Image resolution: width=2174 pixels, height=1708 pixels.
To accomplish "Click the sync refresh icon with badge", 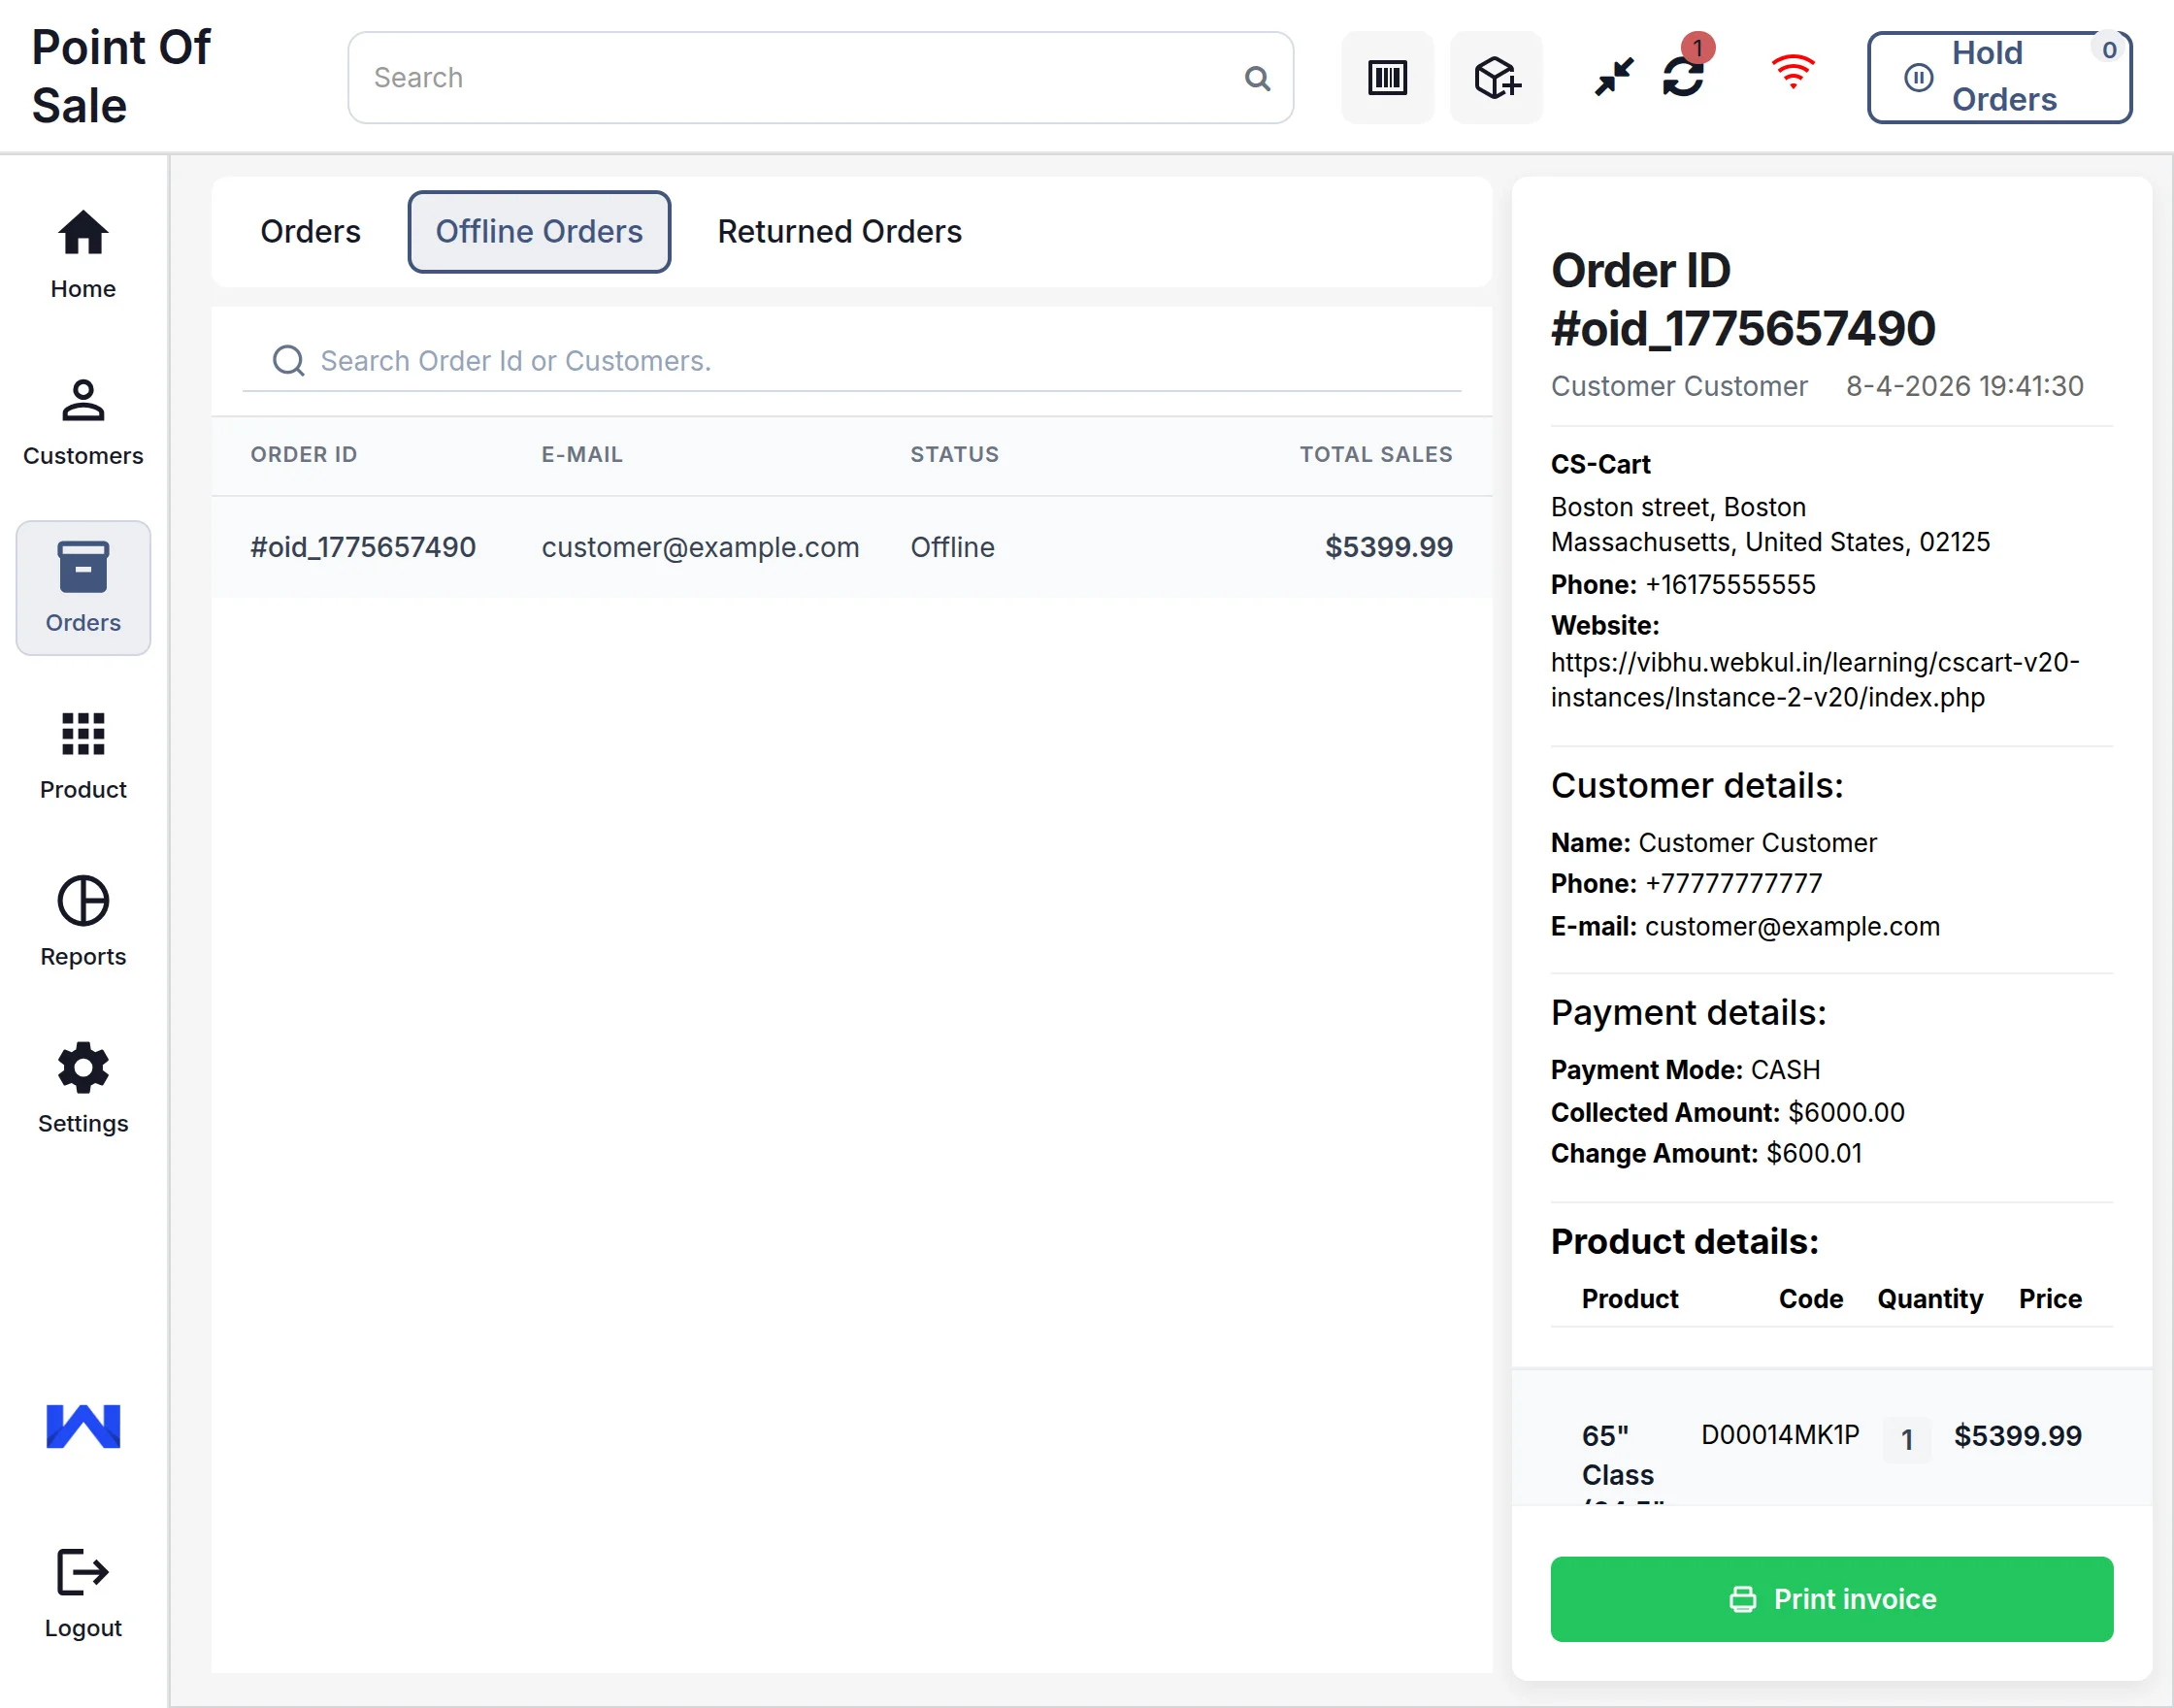I will click(1683, 76).
